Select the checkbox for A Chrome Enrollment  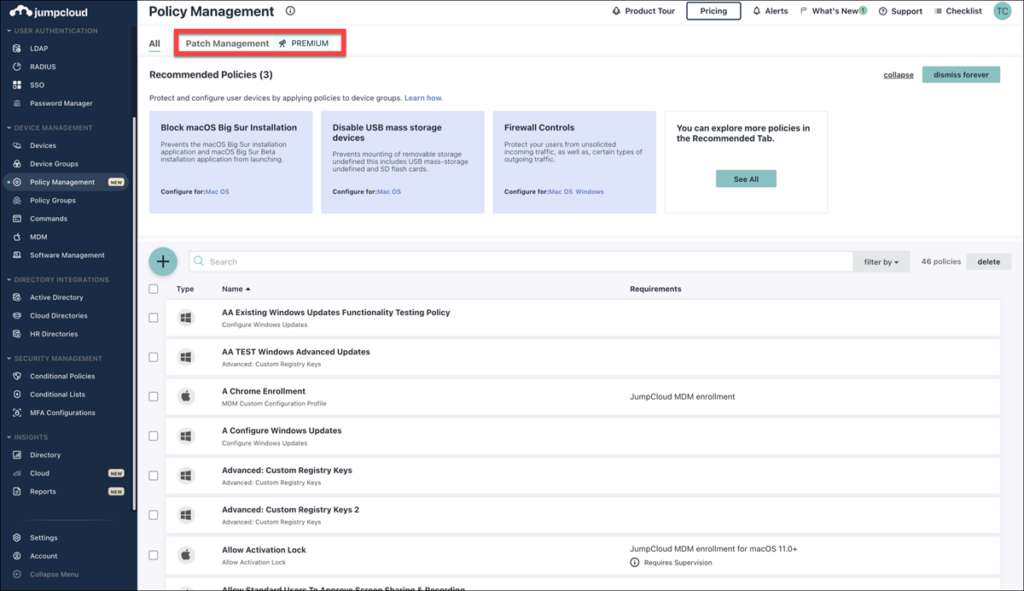pos(152,394)
